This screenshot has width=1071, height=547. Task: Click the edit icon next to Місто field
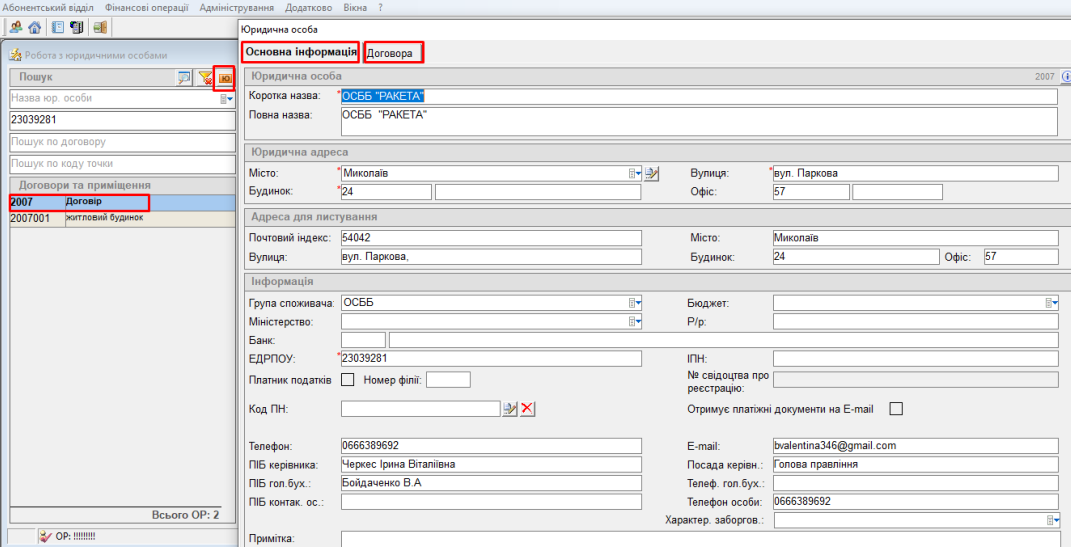point(652,173)
